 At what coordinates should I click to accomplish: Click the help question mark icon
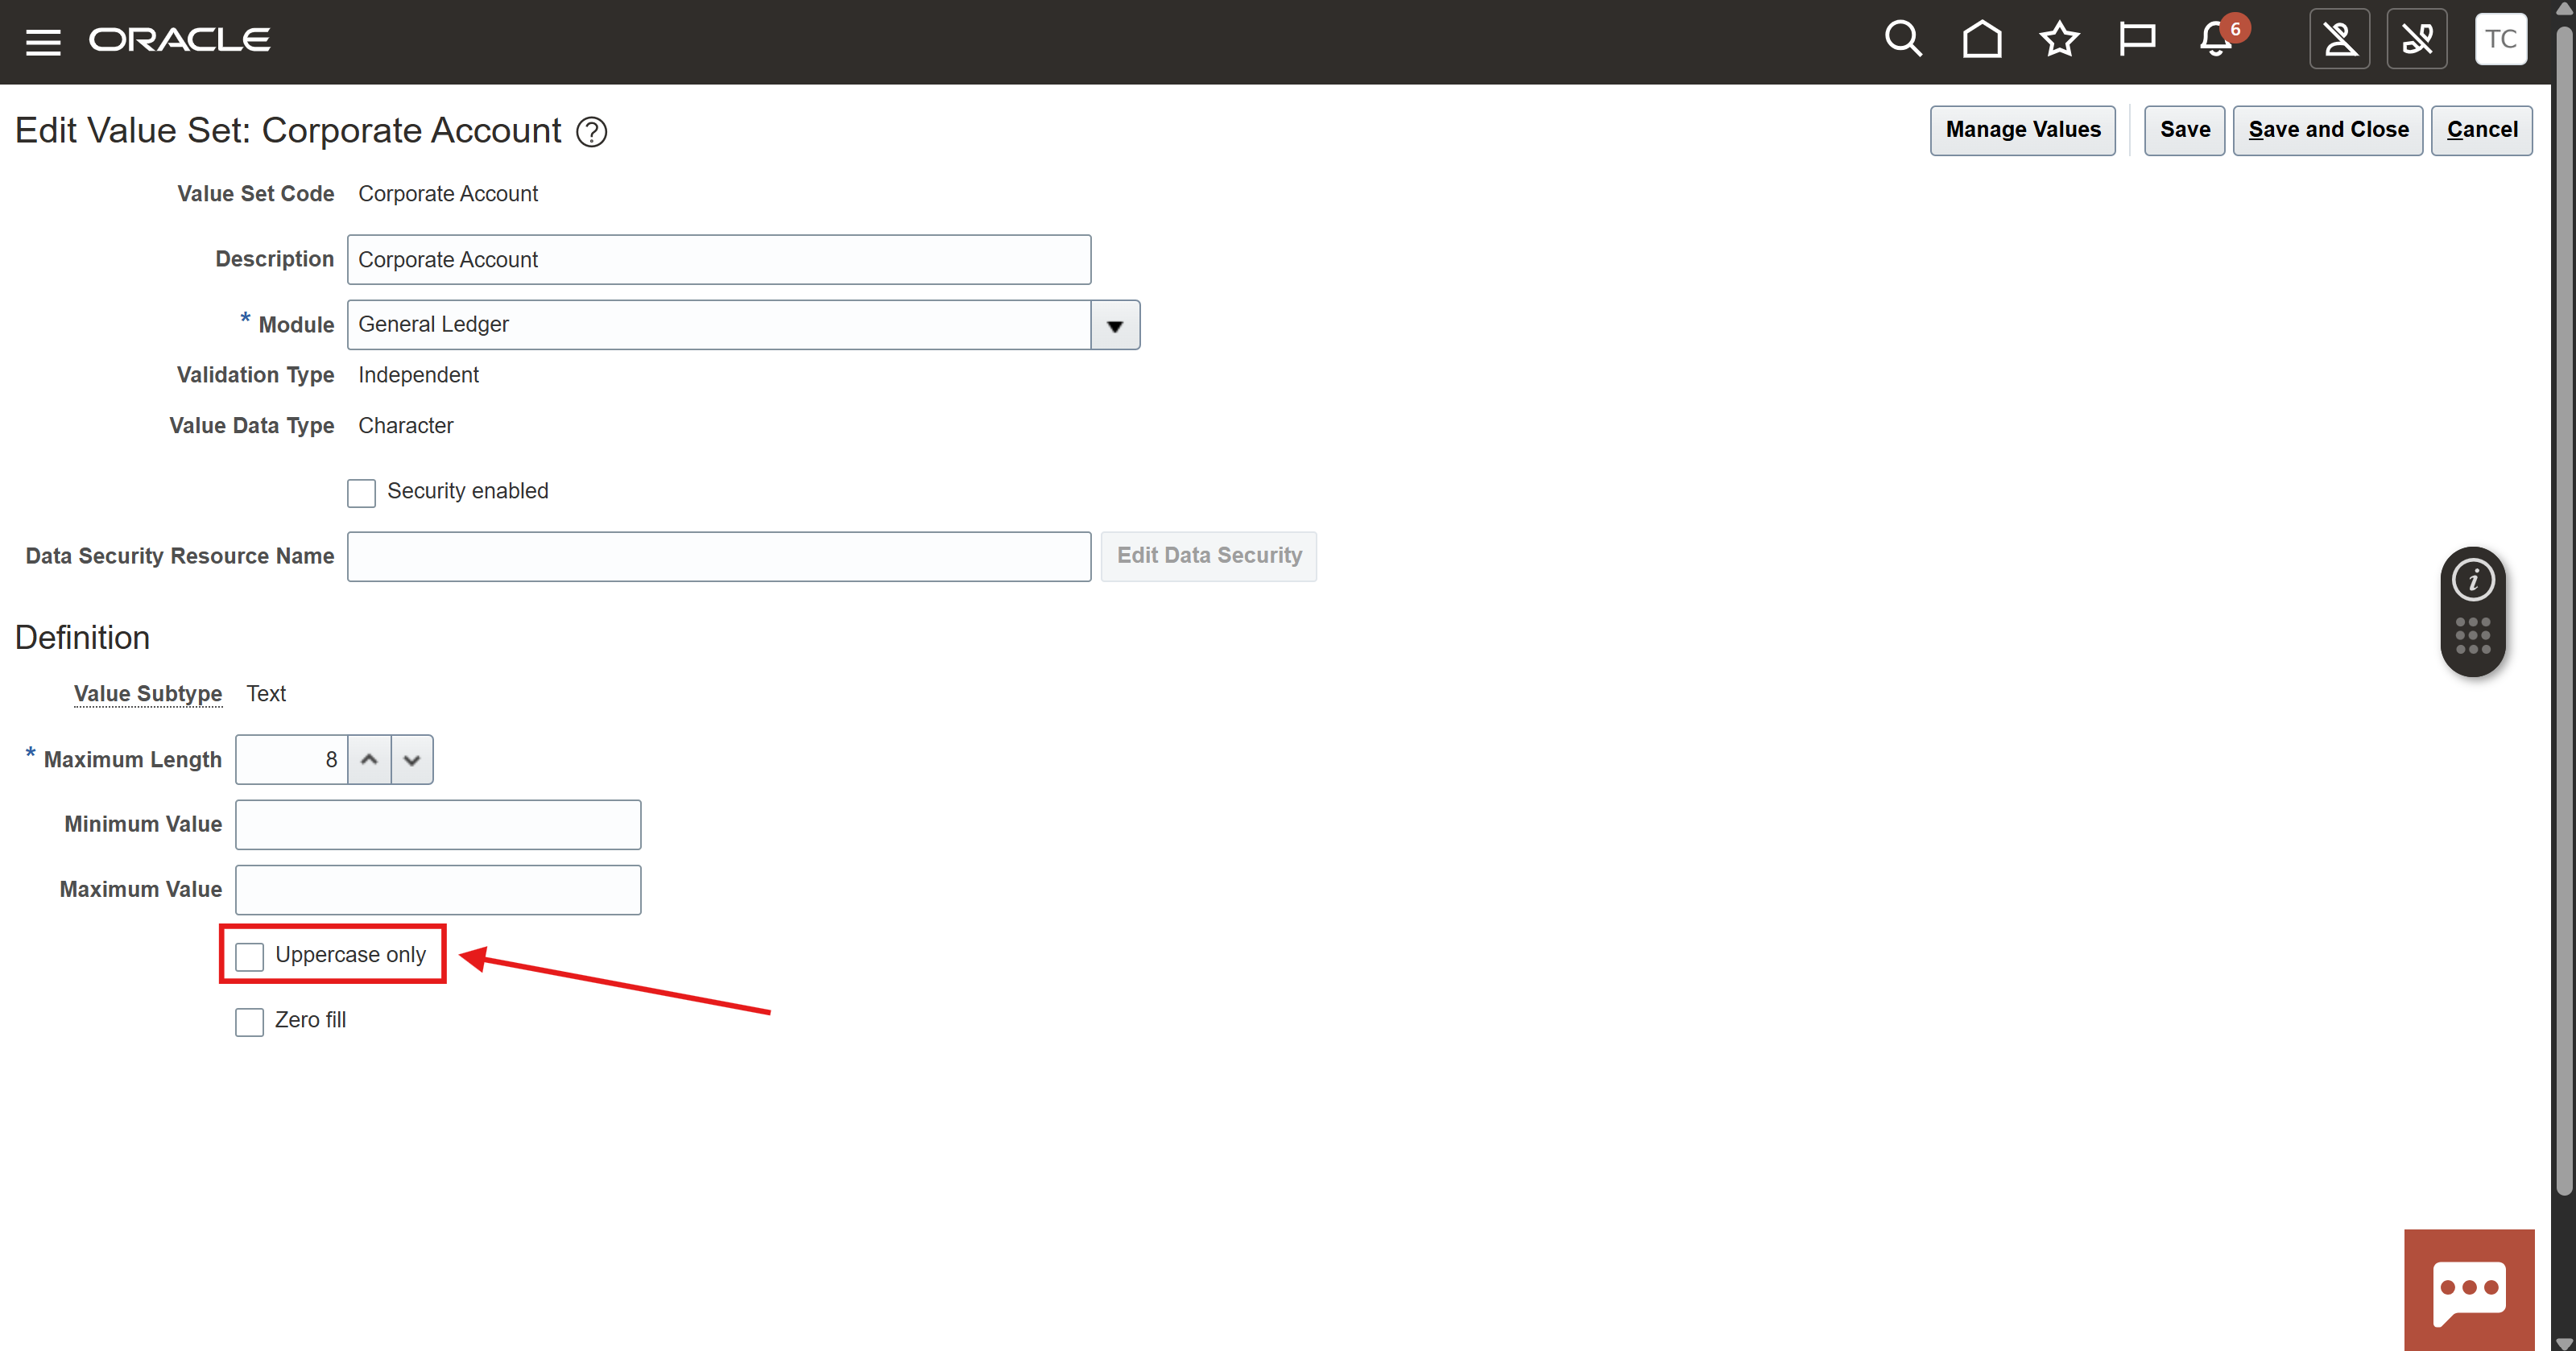point(592,132)
